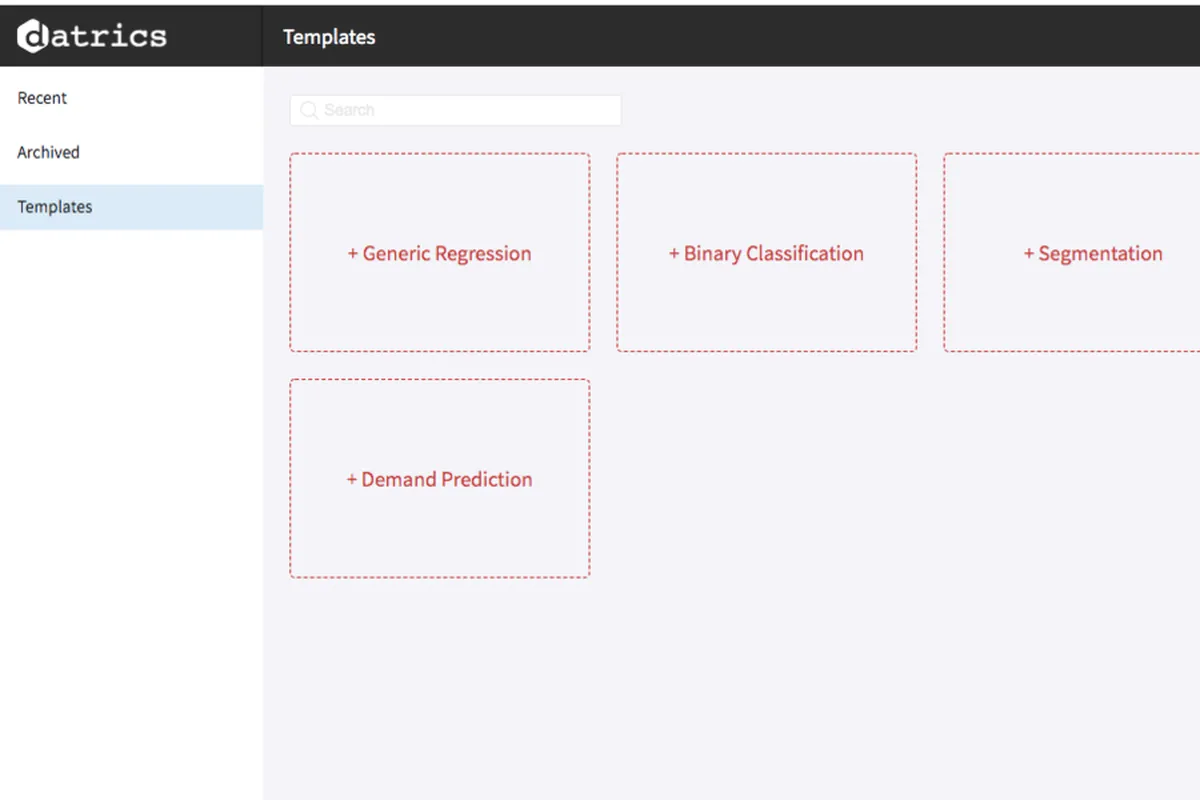Screen dimensions: 1200x800
Task: Click the Demand Prediction text label
Action: point(447,480)
